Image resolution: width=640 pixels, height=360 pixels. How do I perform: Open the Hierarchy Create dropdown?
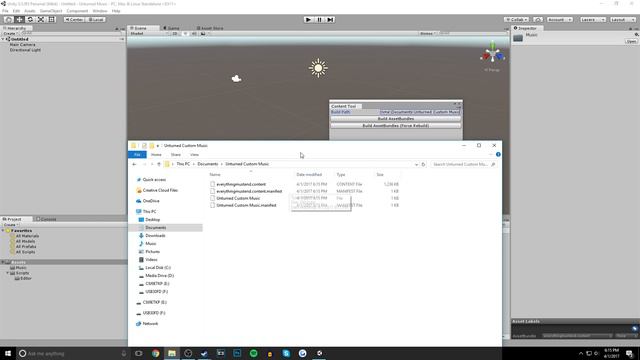[x=10, y=33]
